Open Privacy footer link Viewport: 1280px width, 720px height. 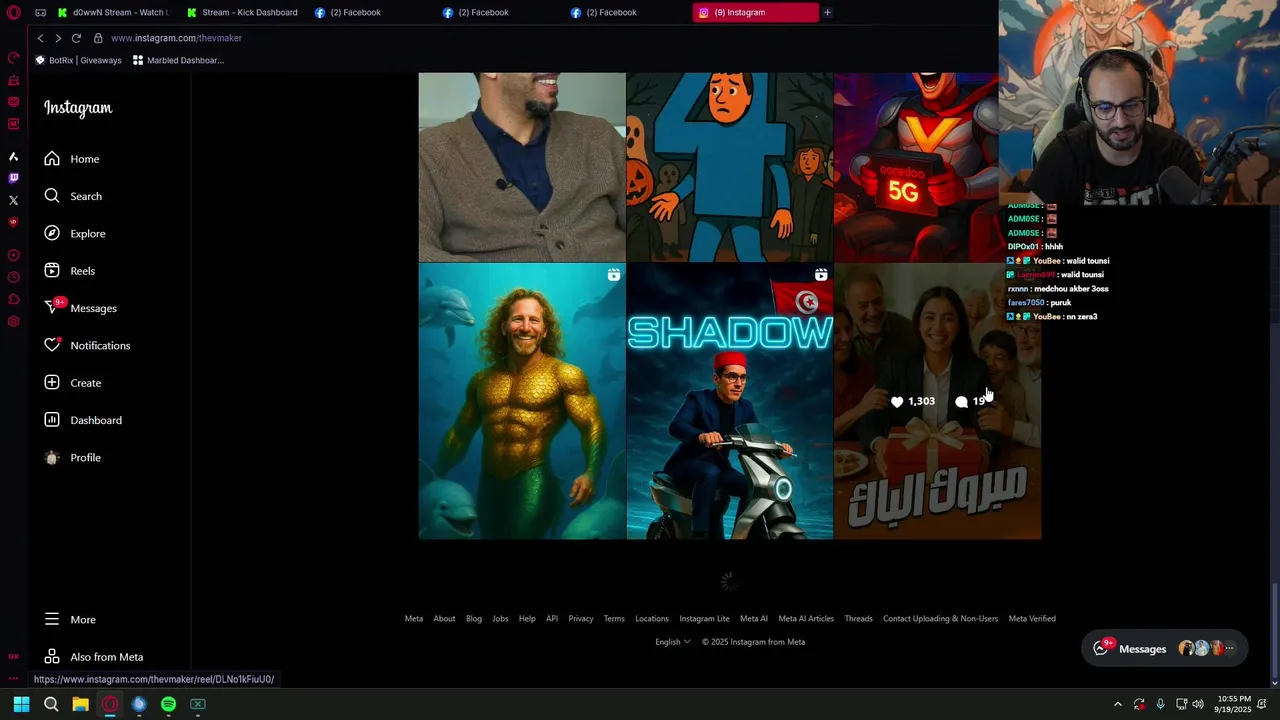[581, 618]
